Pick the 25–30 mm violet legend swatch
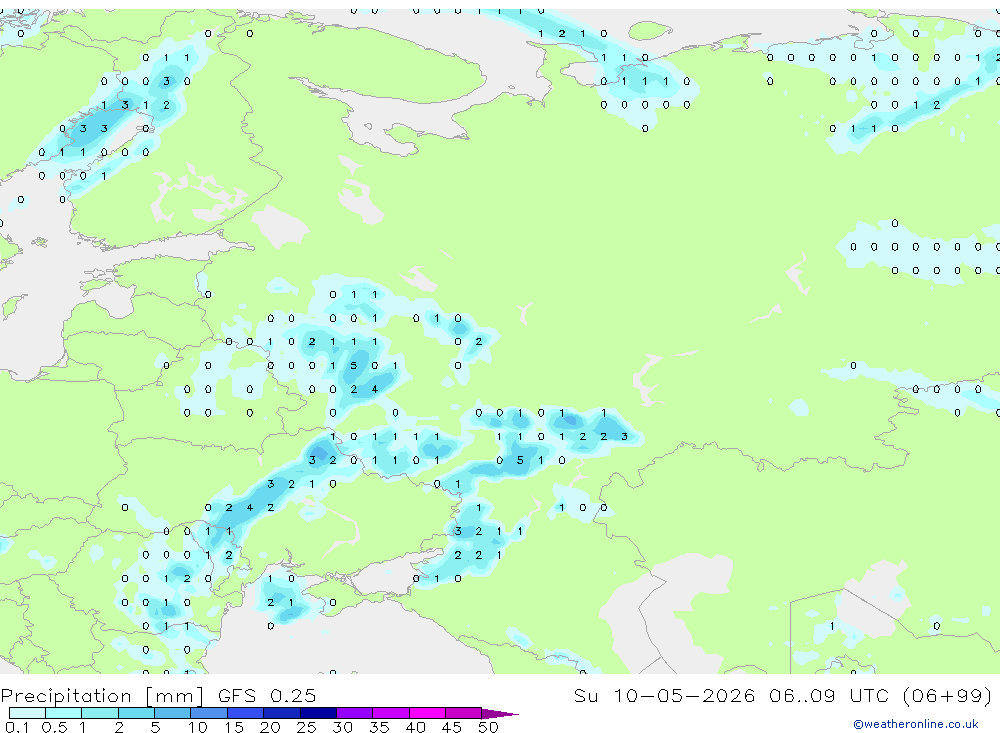This screenshot has height=733, width=1000. click(318, 713)
